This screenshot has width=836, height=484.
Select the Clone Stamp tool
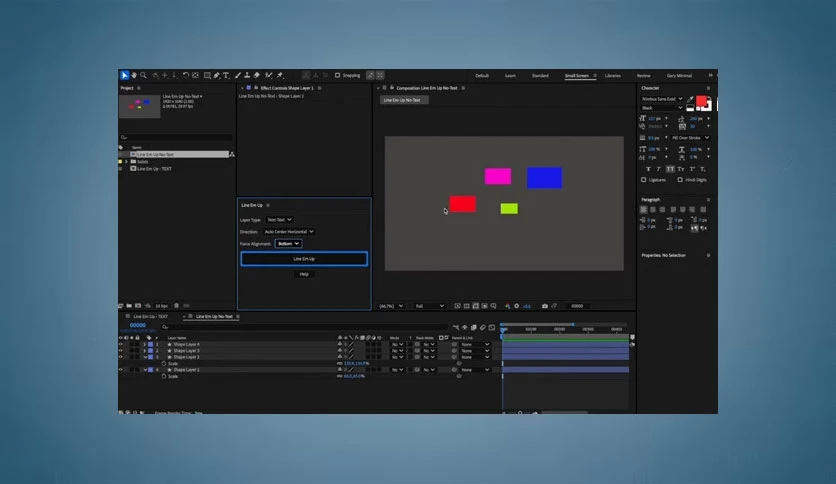click(247, 75)
